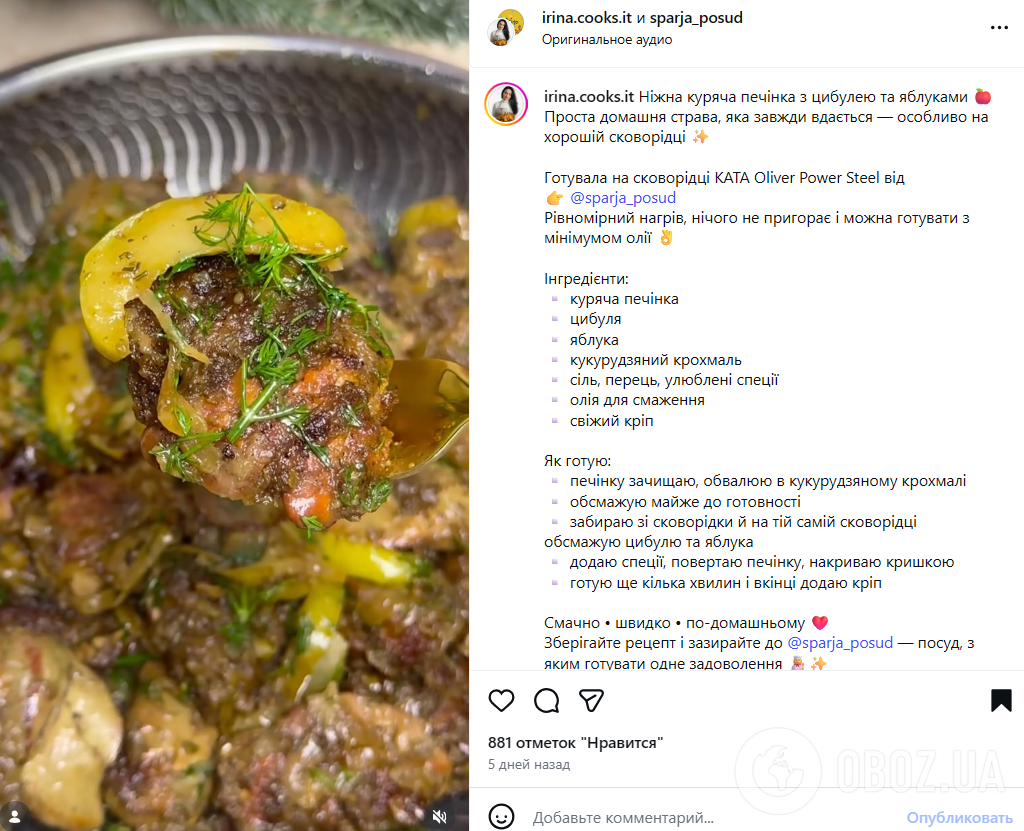Open the author avatar beside the caption
This screenshot has width=1024, height=831.
click(506, 104)
